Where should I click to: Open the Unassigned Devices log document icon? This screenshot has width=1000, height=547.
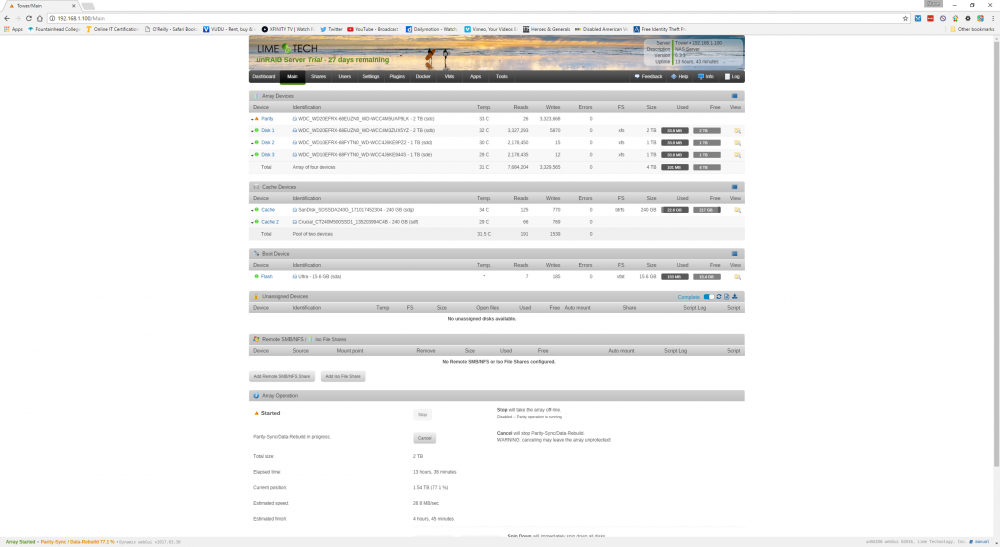(x=726, y=296)
